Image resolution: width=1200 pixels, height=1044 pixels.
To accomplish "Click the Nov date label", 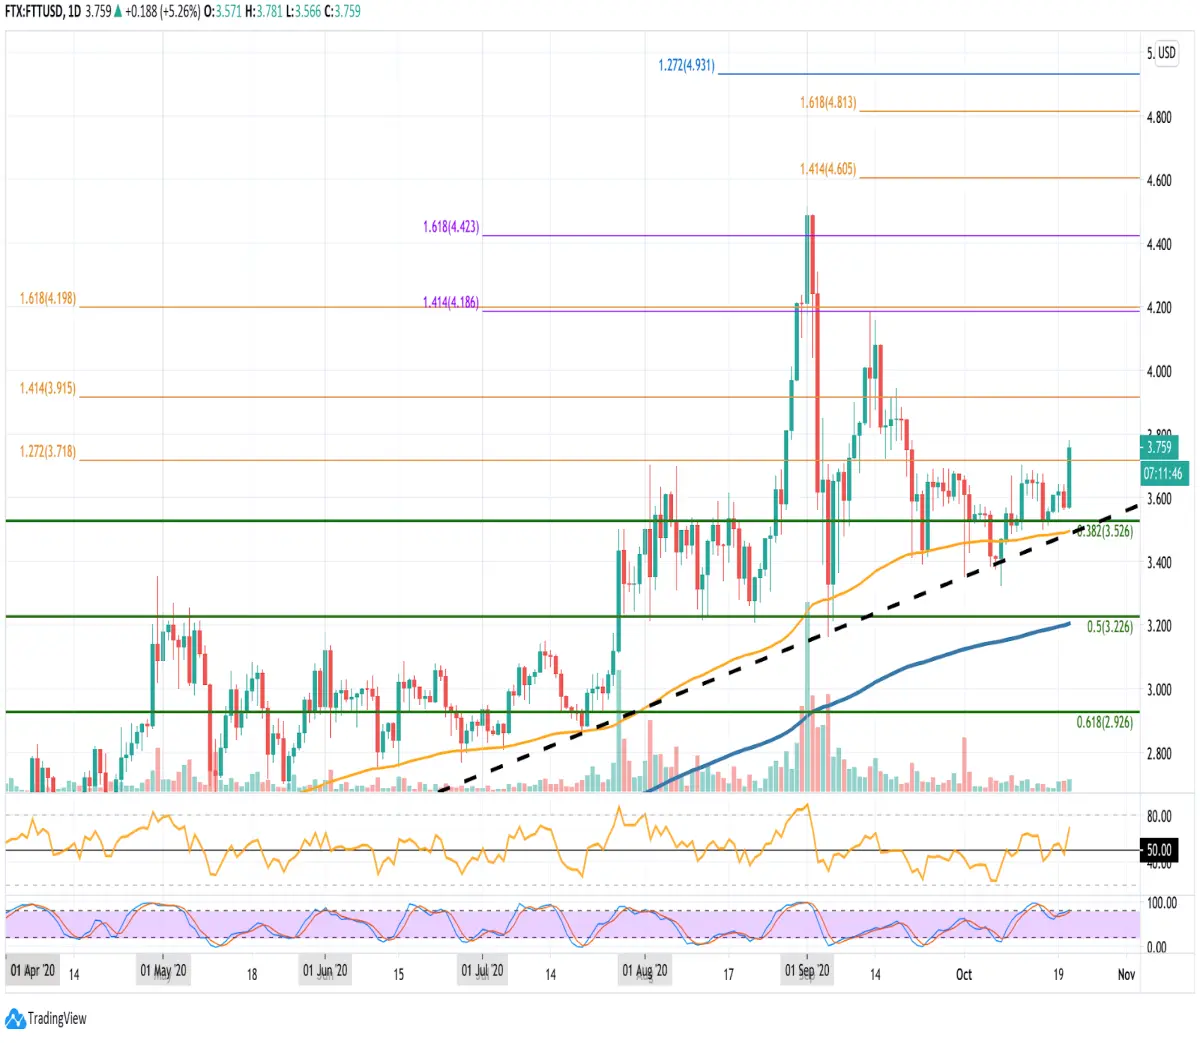I will coord(1126,974).
